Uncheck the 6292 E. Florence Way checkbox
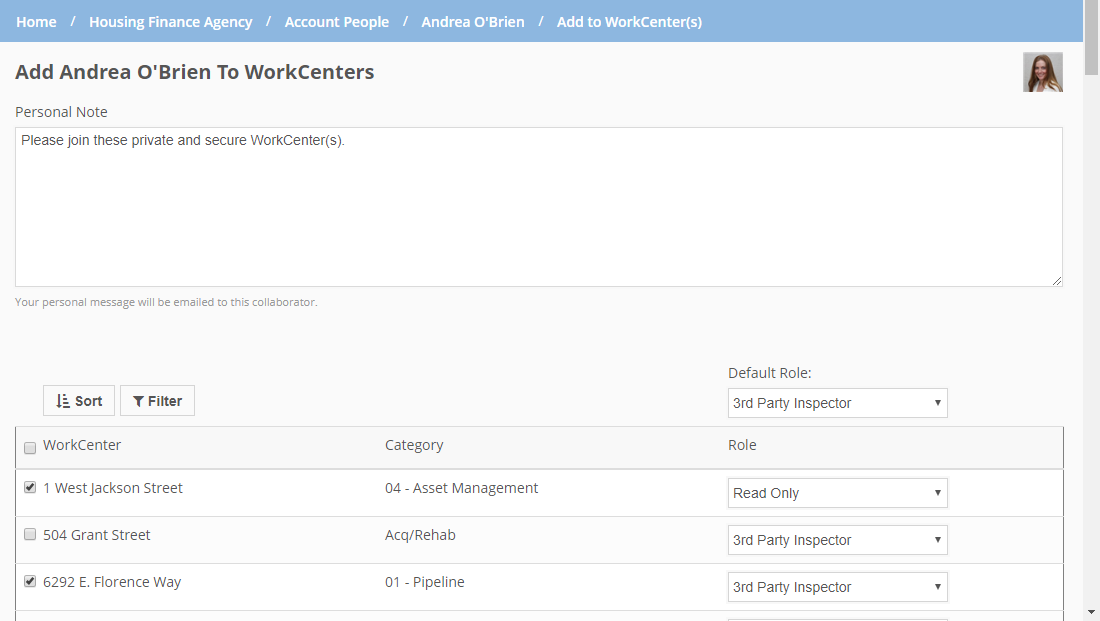Image resolution: width=1100 pixels, height=621 pixels. 30,582
